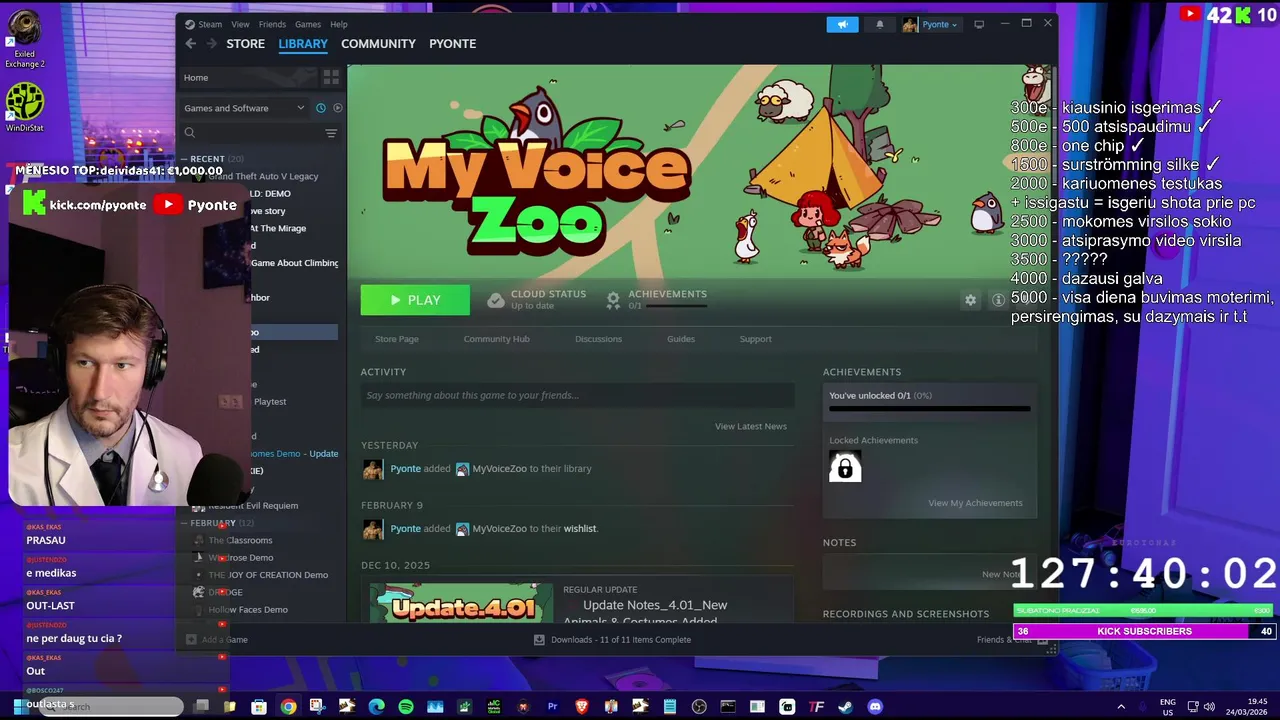Switch to Big Picture mode monitor icon
Image resolution: width=1280 pixels, height=720 pixels.
tap(979, 24)
